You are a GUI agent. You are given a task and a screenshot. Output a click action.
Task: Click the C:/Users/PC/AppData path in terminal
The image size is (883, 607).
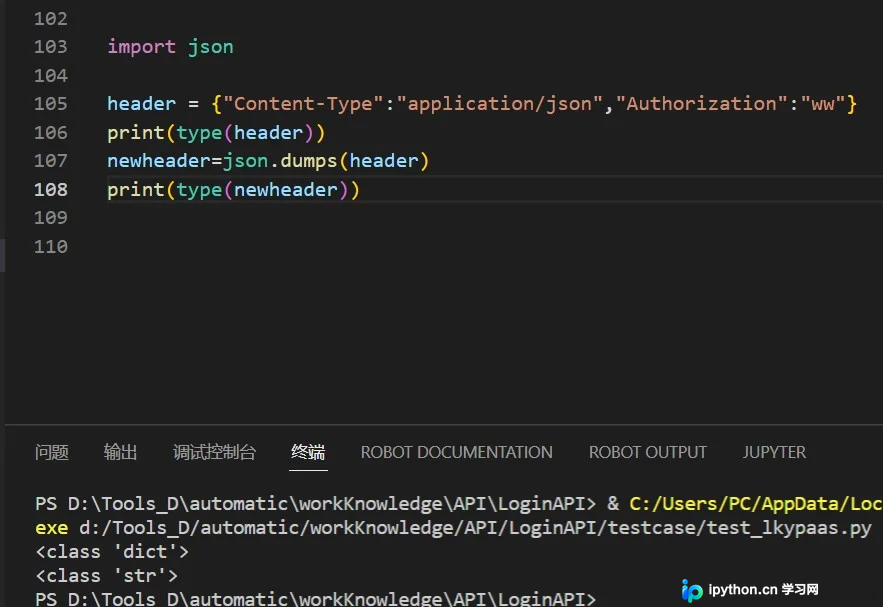coord(756,503)
